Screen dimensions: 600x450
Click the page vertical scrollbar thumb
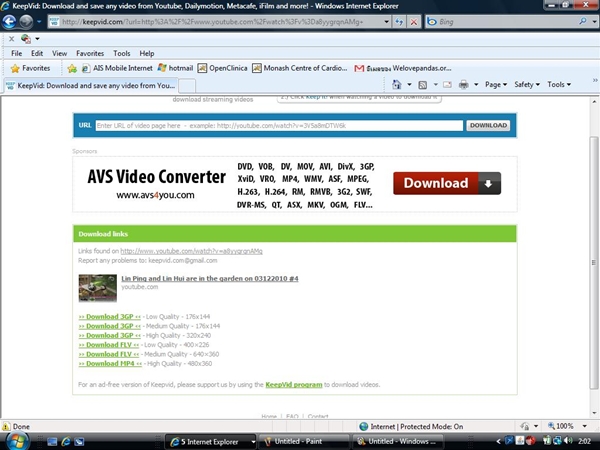[x=593, y=262]
